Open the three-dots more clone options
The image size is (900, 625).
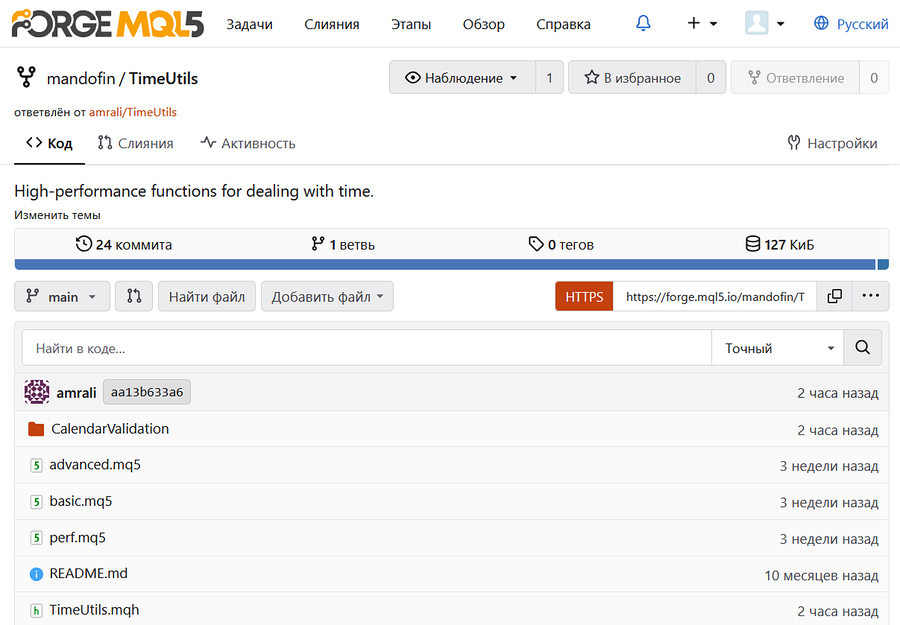tap(871, 297)
